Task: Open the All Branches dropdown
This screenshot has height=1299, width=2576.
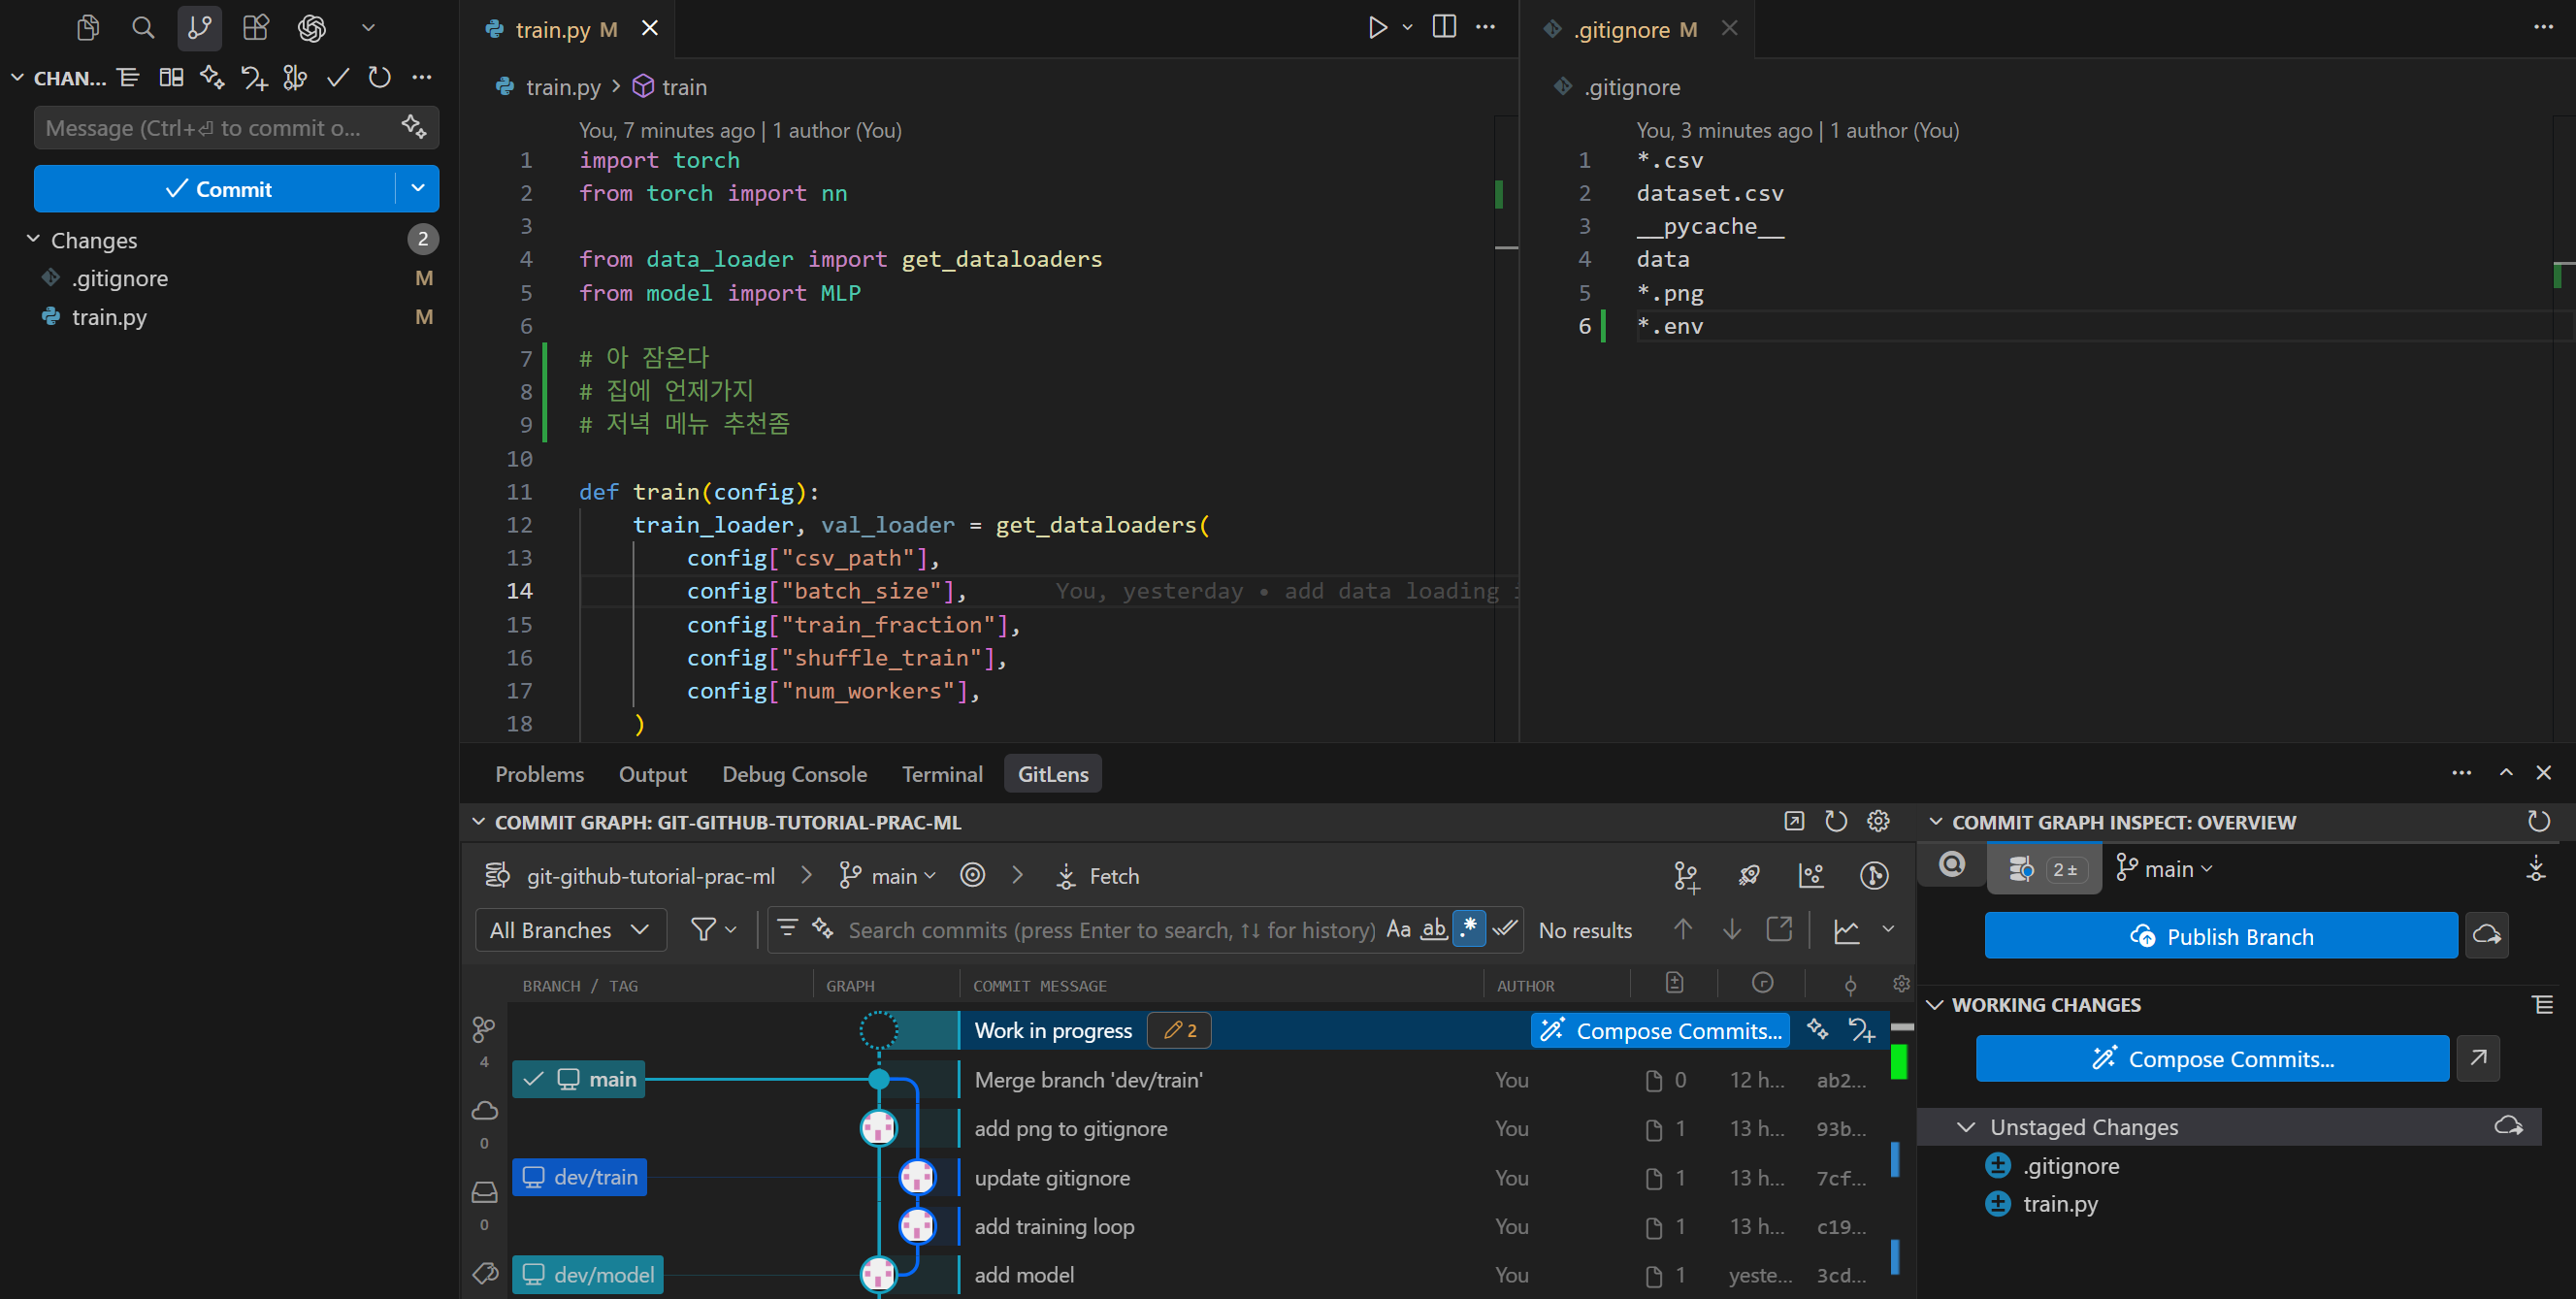Action: 569,930
